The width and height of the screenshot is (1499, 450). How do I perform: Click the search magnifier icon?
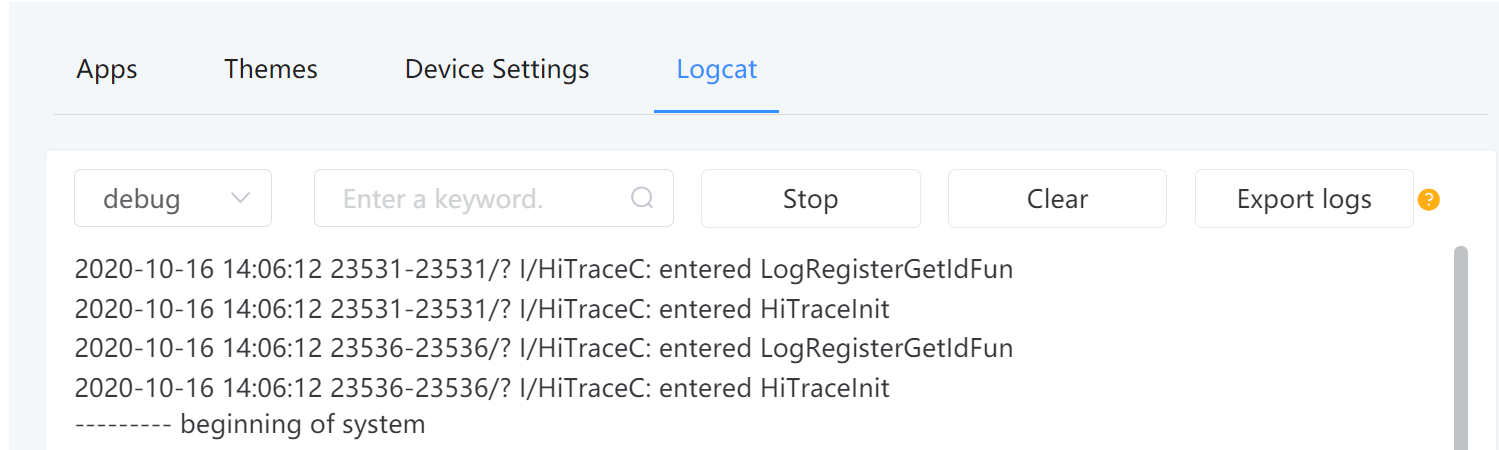[642, 198]
